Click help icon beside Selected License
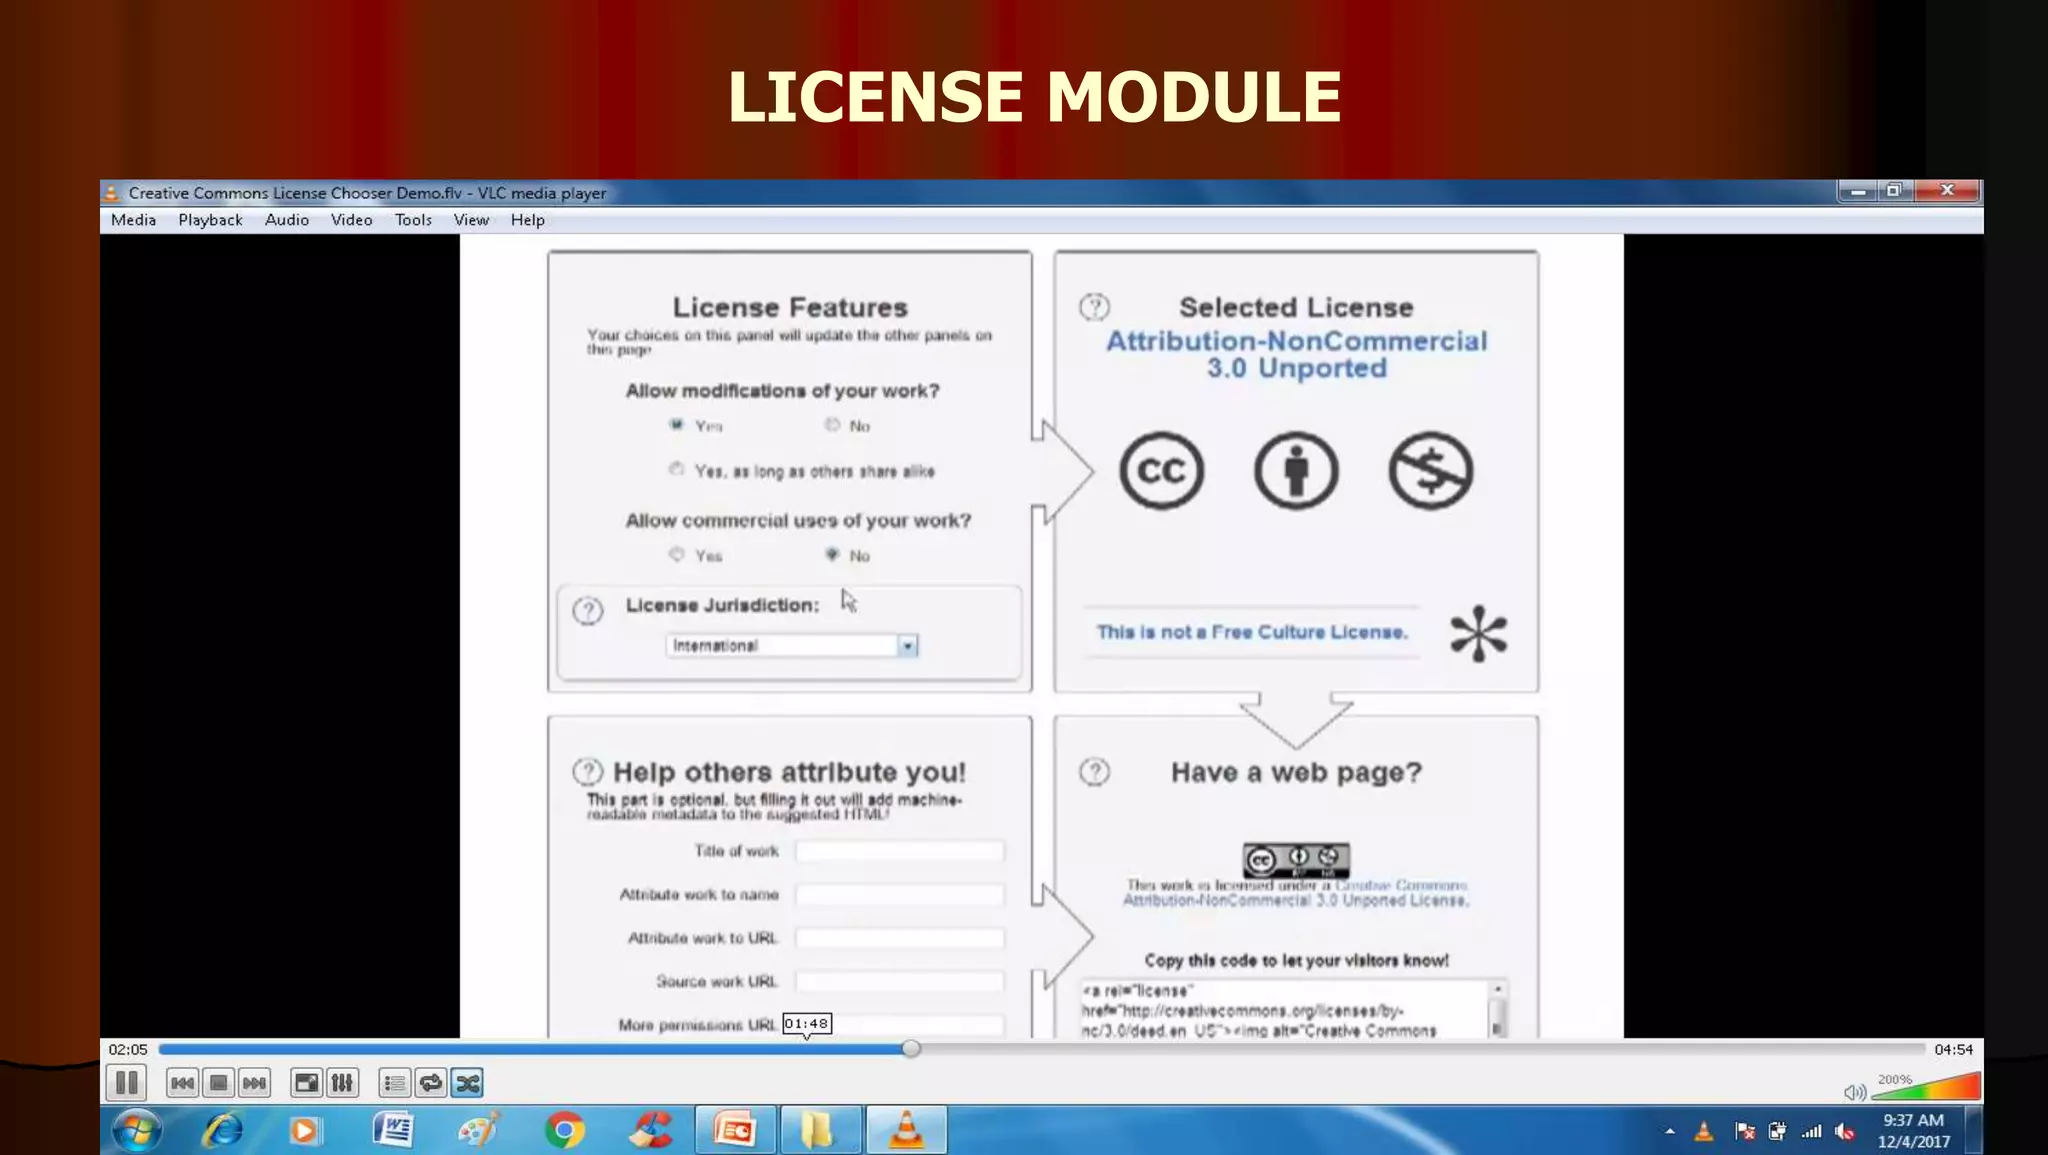This screenshot has height=1155, width=2048. [1094, 307]
